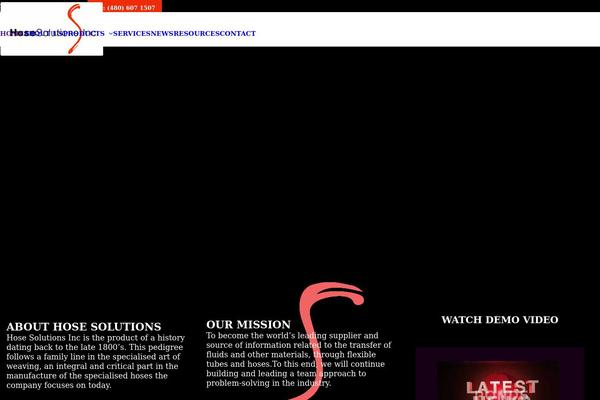Click the Hose Solutions Inc logo
Viewport: 600px width, 400px height.
pos(52,29)
